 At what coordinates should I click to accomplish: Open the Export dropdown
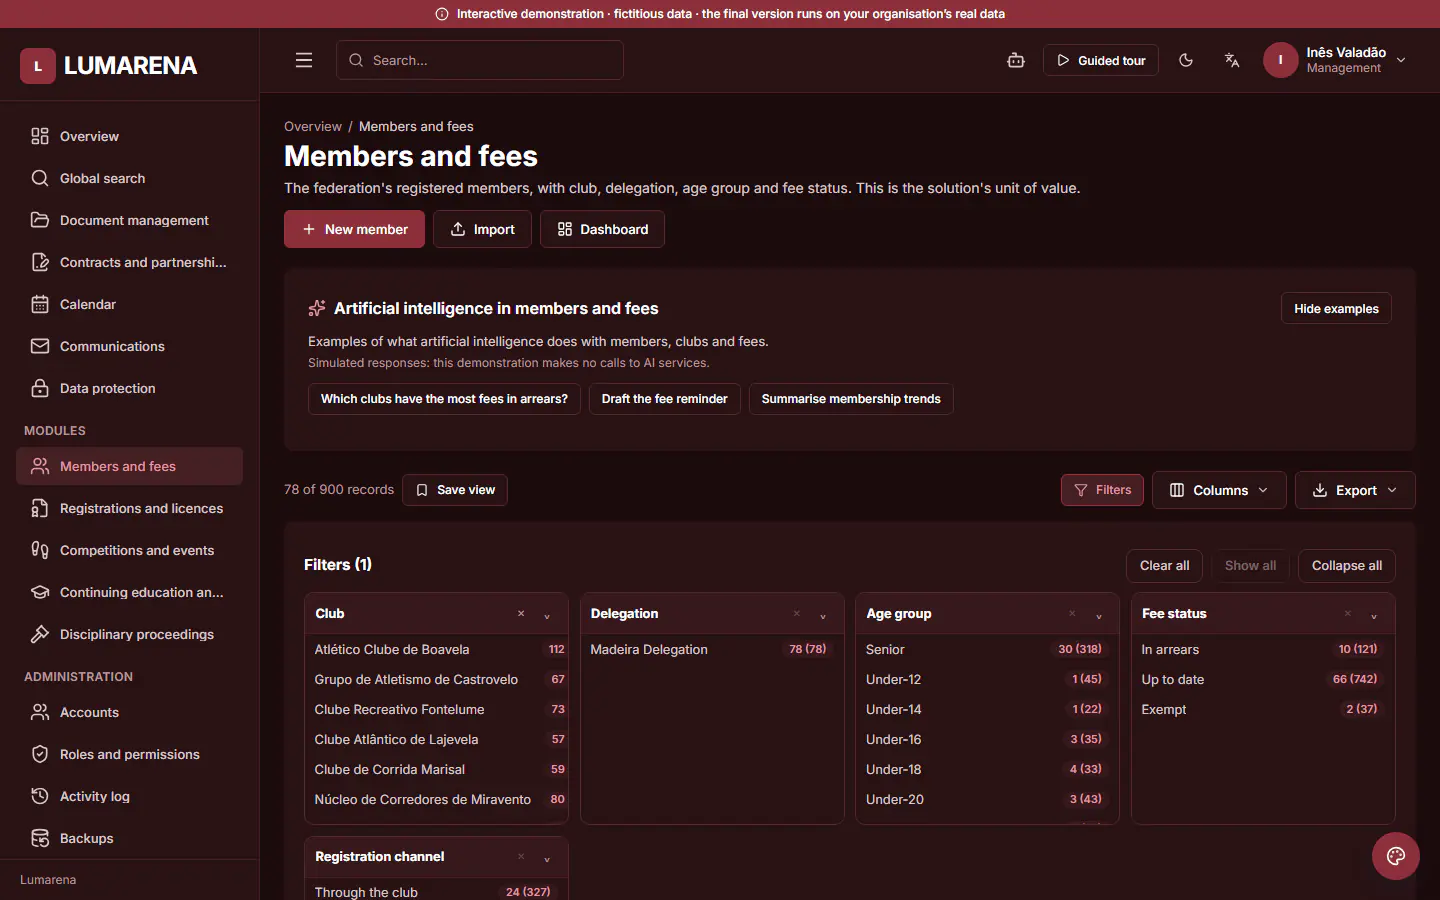click(x=1355, y=490)
